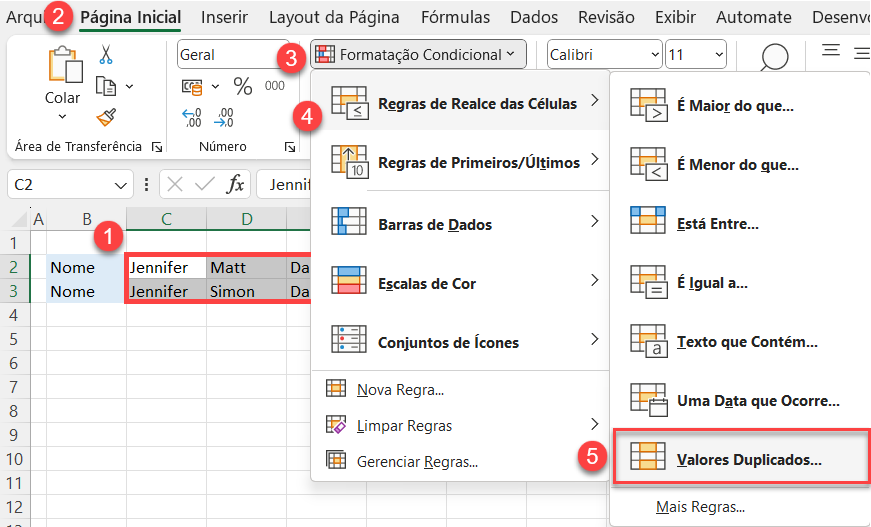The height and width of the screenshot is (527, 871).
Task: Click the center align lines icon
Action: pos(830,51)
